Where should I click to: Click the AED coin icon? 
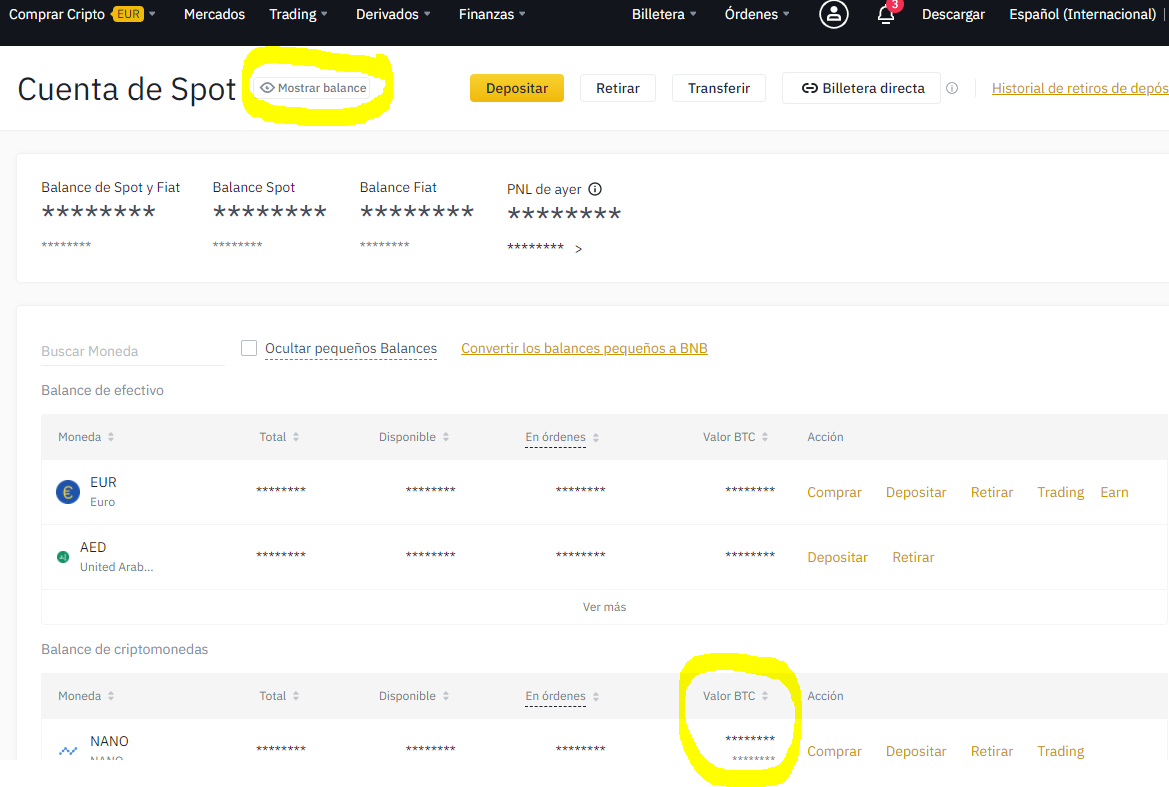(63, 557)
